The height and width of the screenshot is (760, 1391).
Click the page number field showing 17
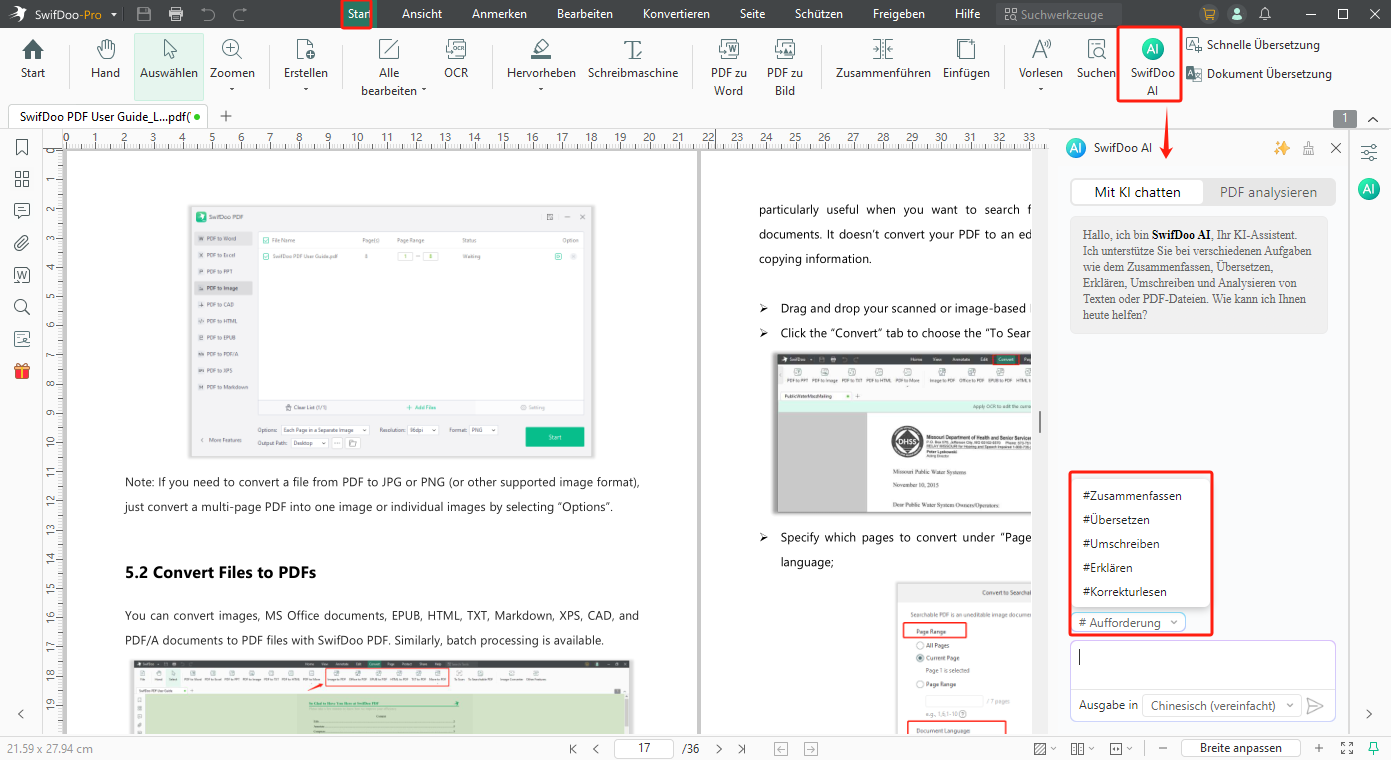pyautogui.click(x=644, y=748)
